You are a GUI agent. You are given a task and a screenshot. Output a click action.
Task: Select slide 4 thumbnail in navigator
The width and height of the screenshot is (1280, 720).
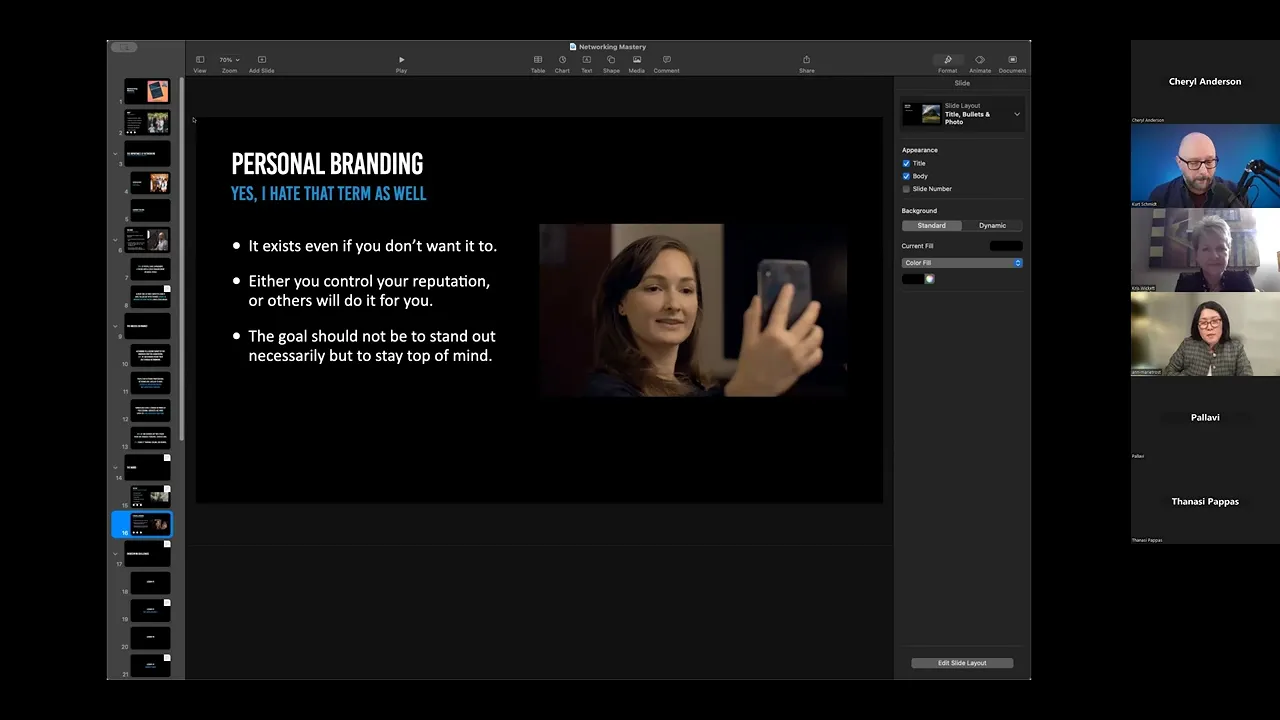pyautogui.click(x=150, y=183)
